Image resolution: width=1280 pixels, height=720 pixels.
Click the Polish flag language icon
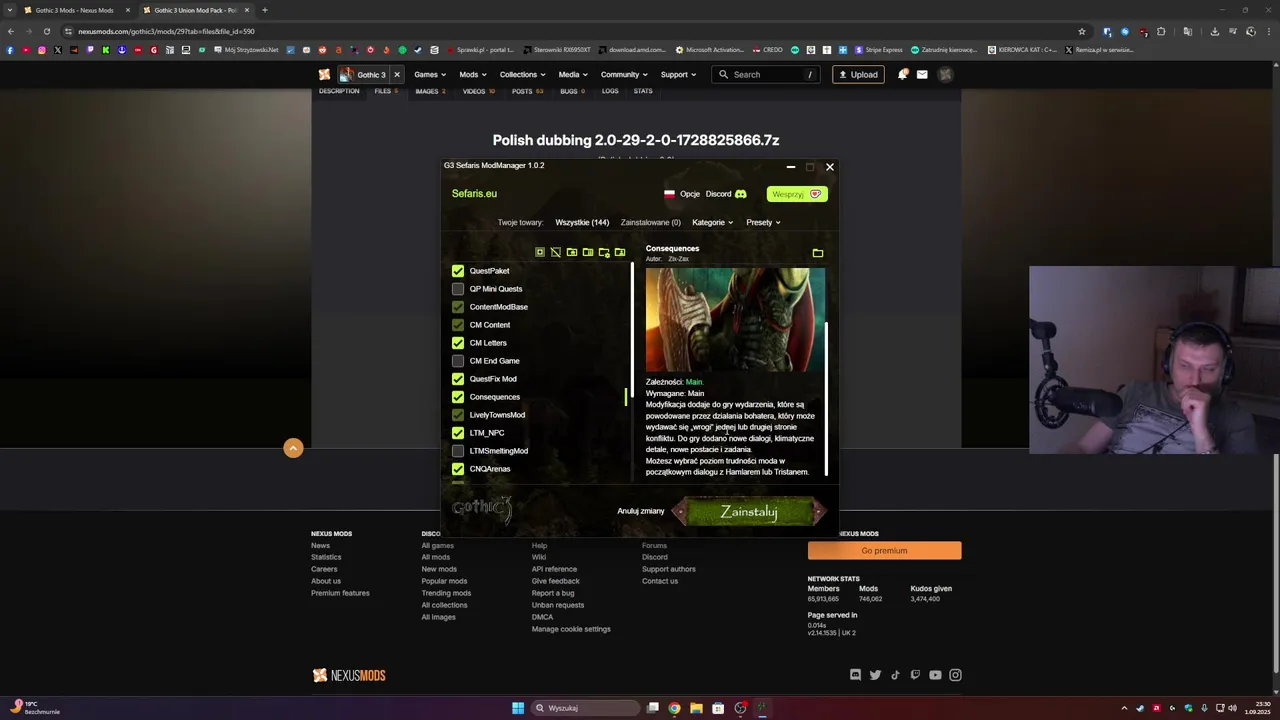pyautogui.click(x=669, y=194)
